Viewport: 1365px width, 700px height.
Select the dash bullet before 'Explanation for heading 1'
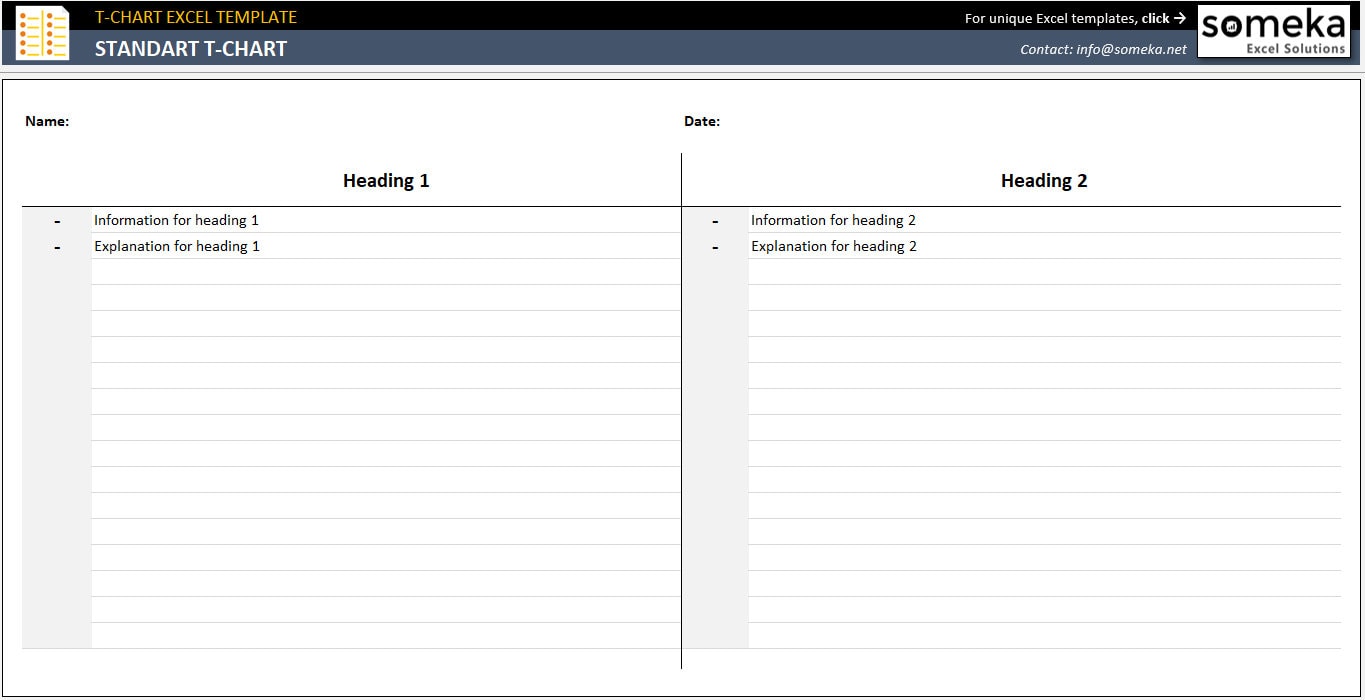click(57, 245)
